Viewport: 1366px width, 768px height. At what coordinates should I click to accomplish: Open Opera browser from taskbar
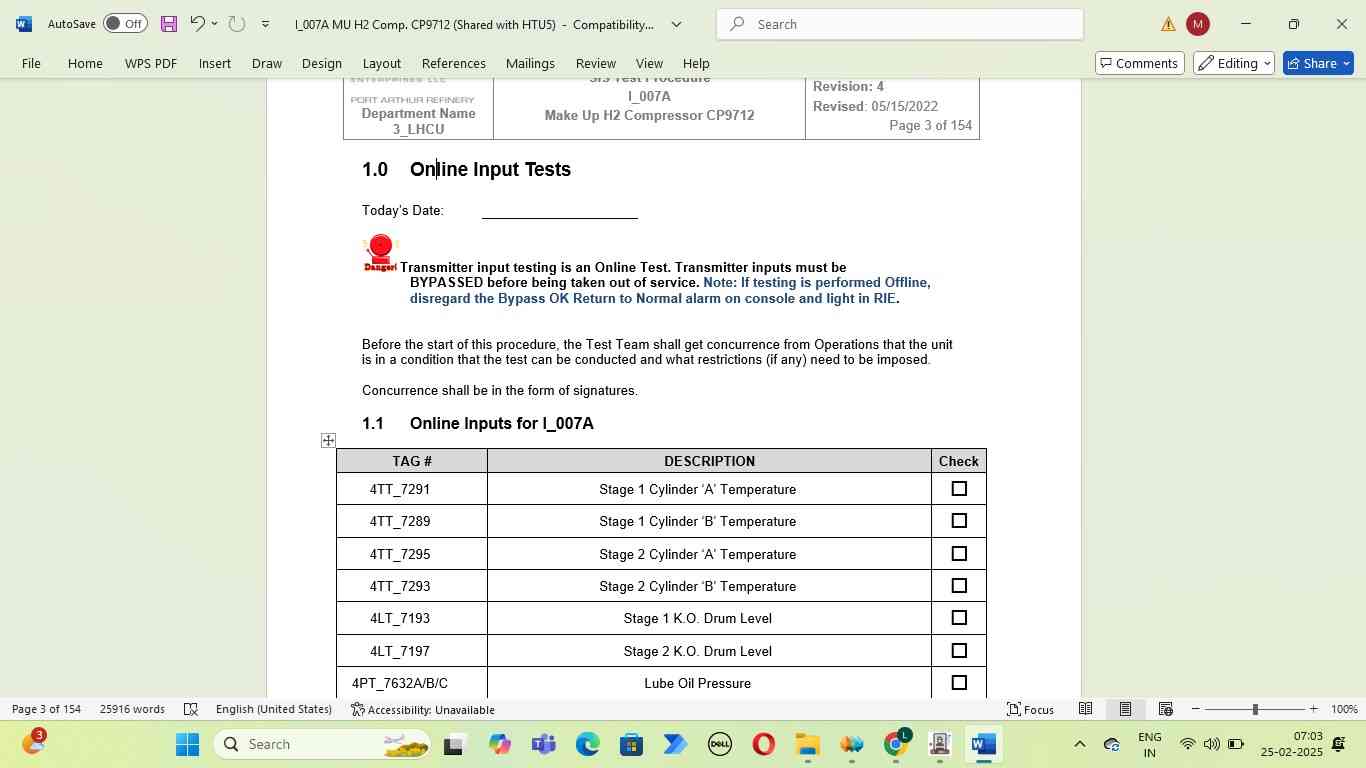(x=763, y=744)
